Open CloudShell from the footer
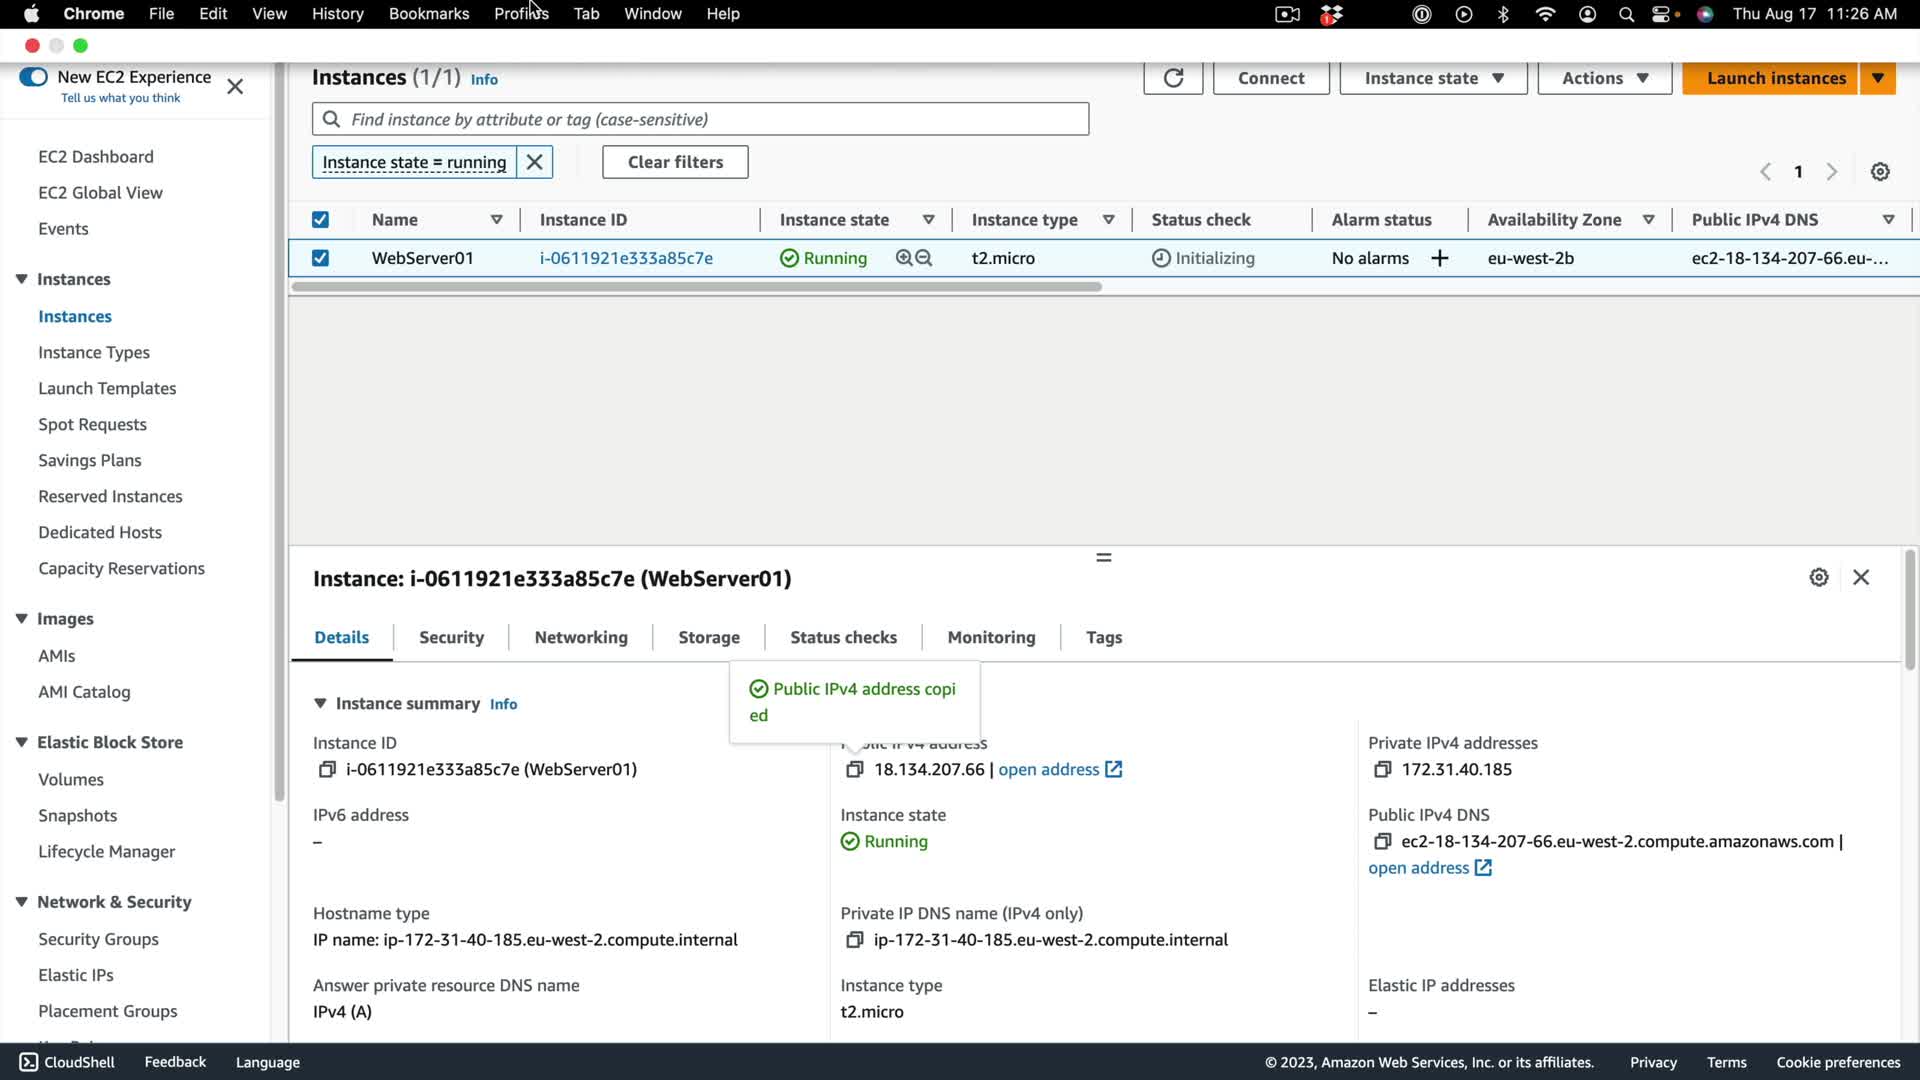This screenshot has width=1920, height=1080. point(67,1062)
